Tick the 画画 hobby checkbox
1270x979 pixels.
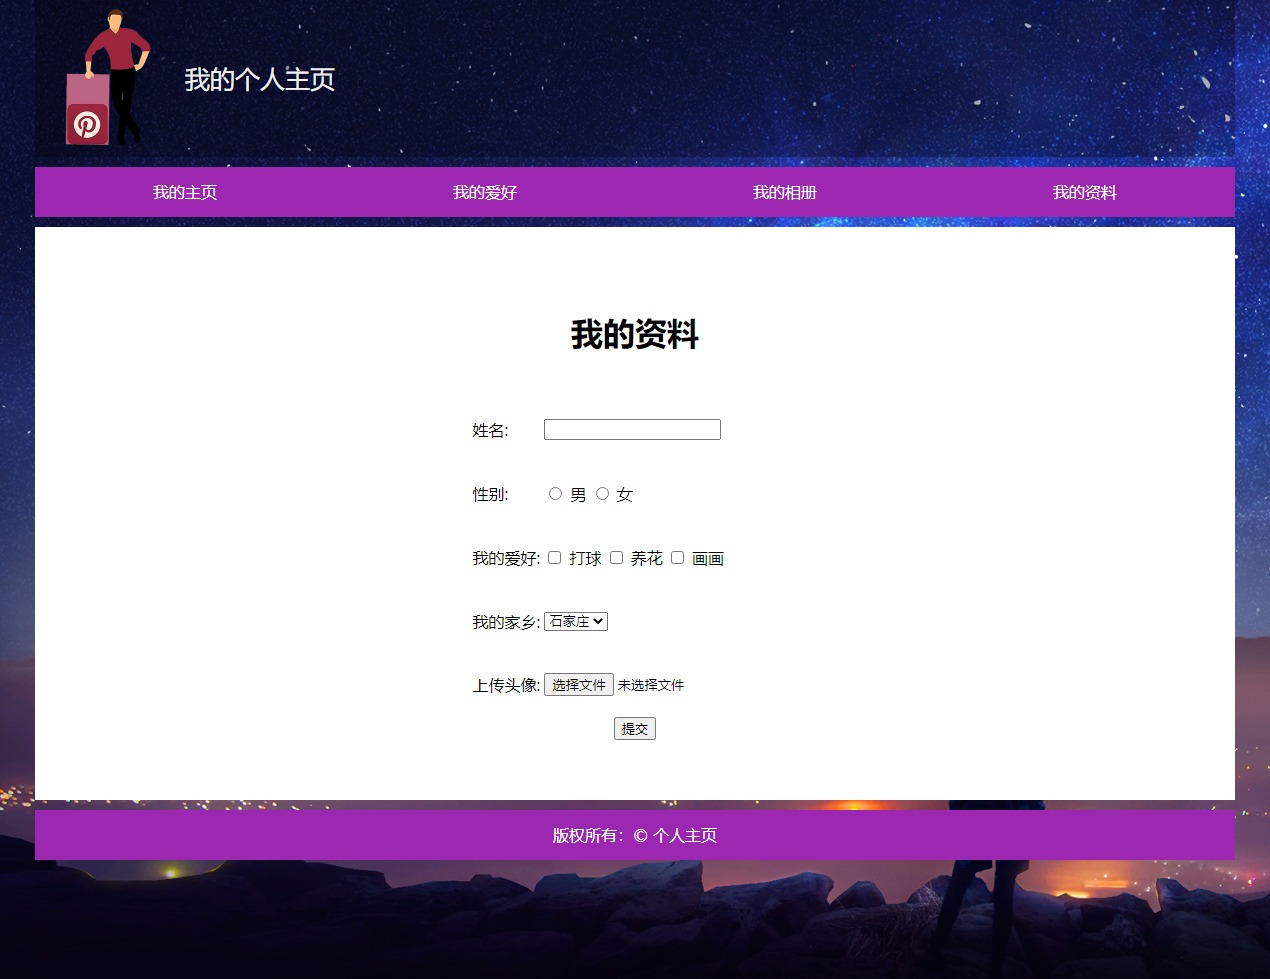(x=677, y=558)
